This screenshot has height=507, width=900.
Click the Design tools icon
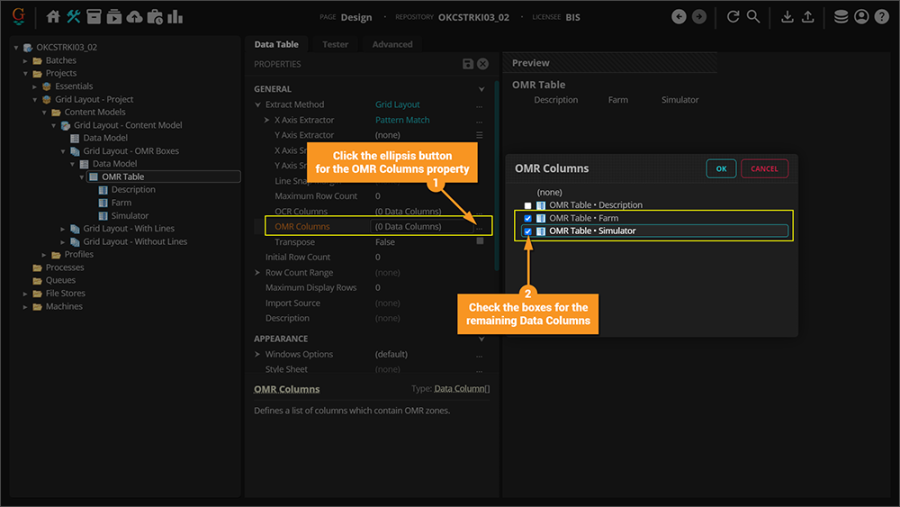[x=73, y=17]
